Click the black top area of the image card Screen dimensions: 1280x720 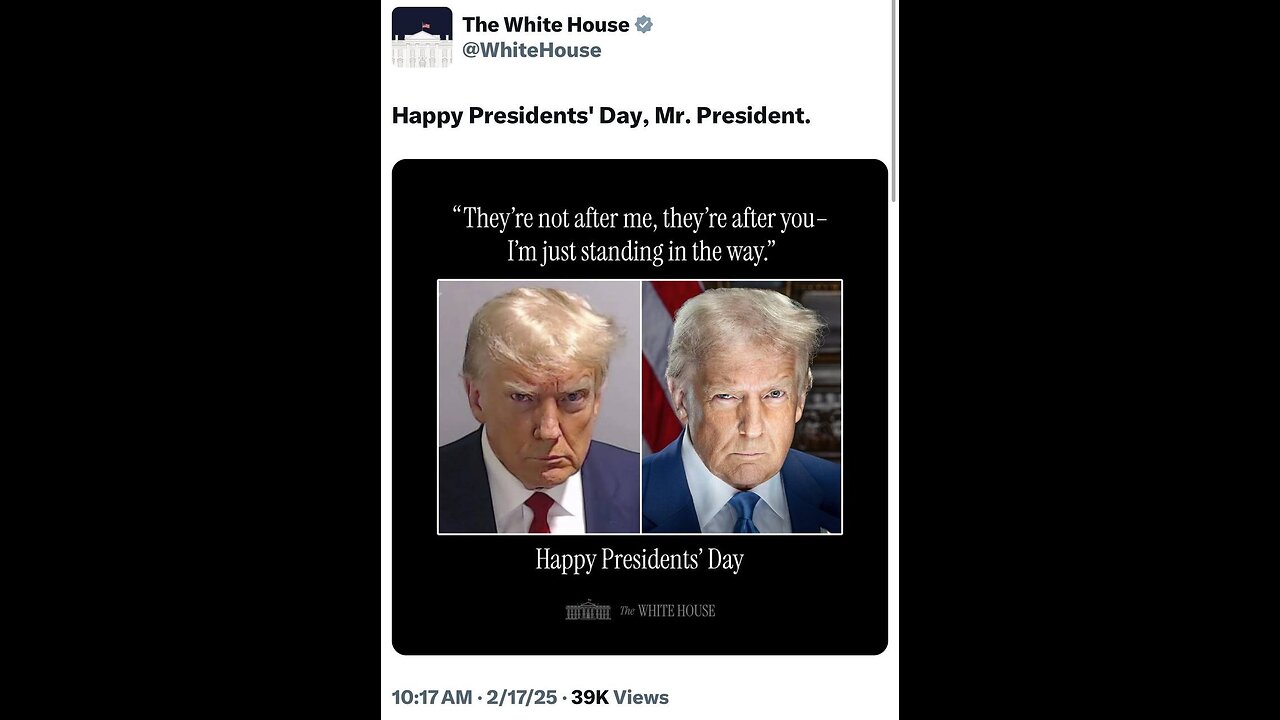(x=640, y=180)
